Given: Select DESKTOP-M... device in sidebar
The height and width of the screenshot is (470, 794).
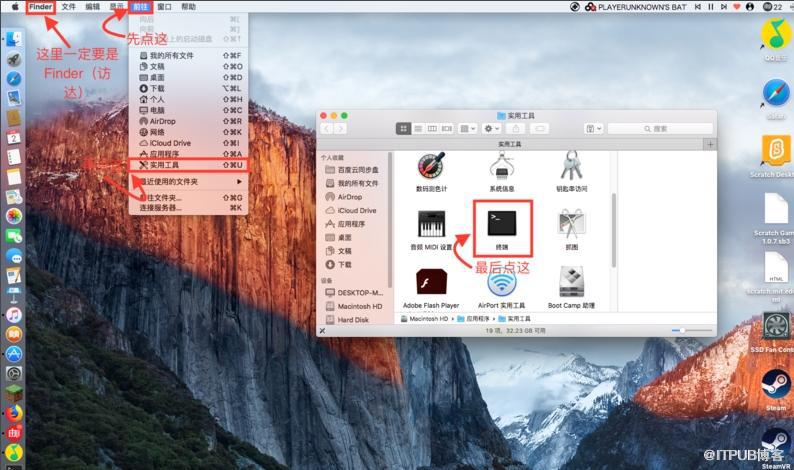Looking at the screenshot, I should (354, 293).
